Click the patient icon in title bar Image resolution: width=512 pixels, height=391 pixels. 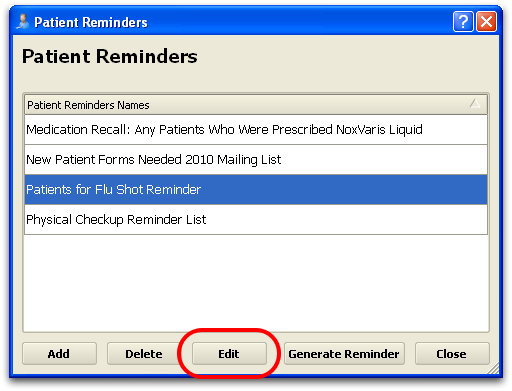click(23, 22)
